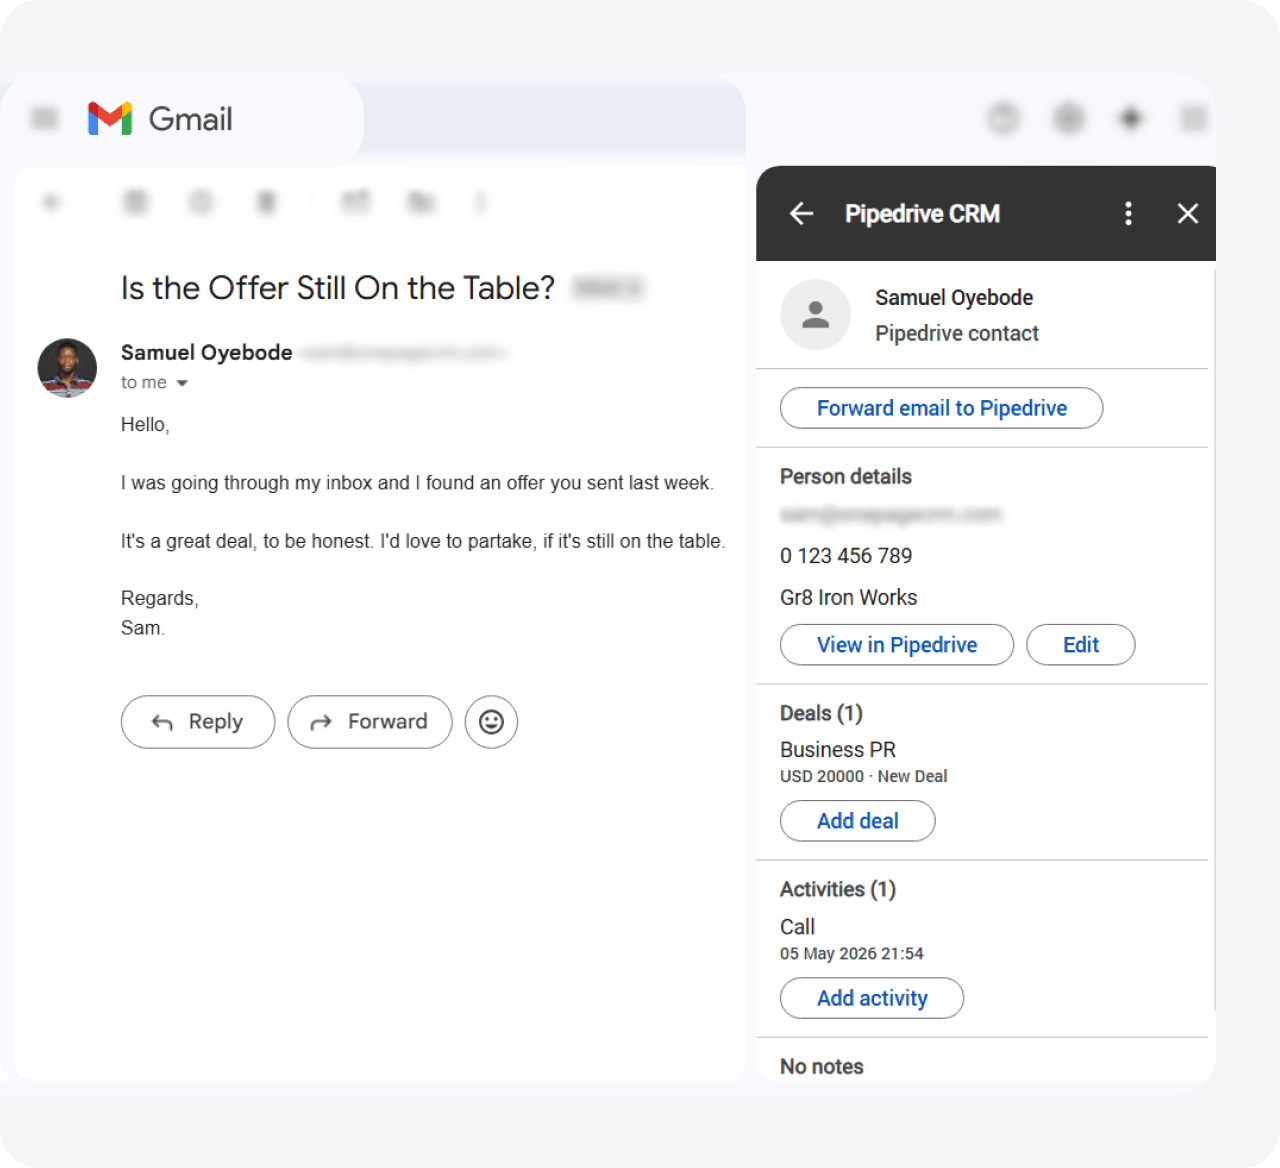Click the Call activity entry
The image size is (1280, 1168).
coord(797,927)
